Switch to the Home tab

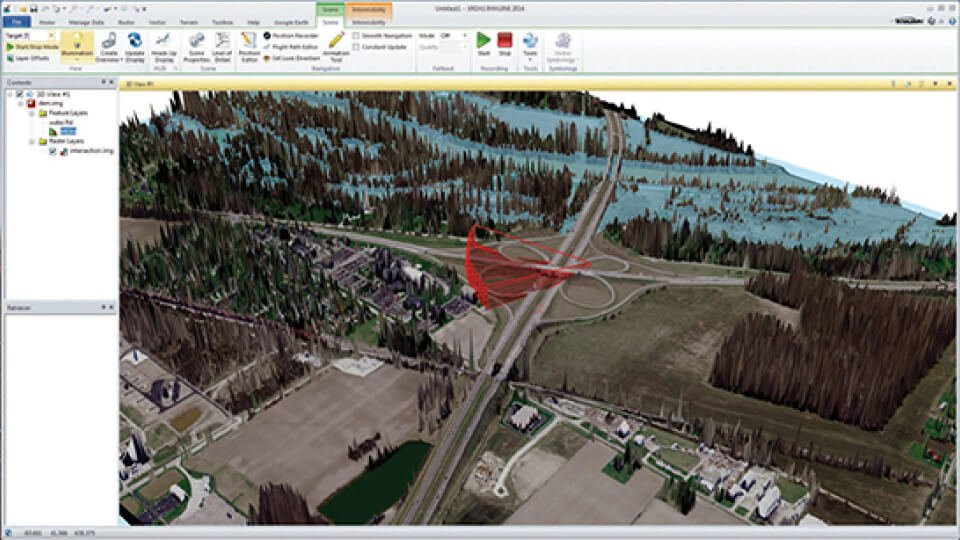click(x=47, y=22)
